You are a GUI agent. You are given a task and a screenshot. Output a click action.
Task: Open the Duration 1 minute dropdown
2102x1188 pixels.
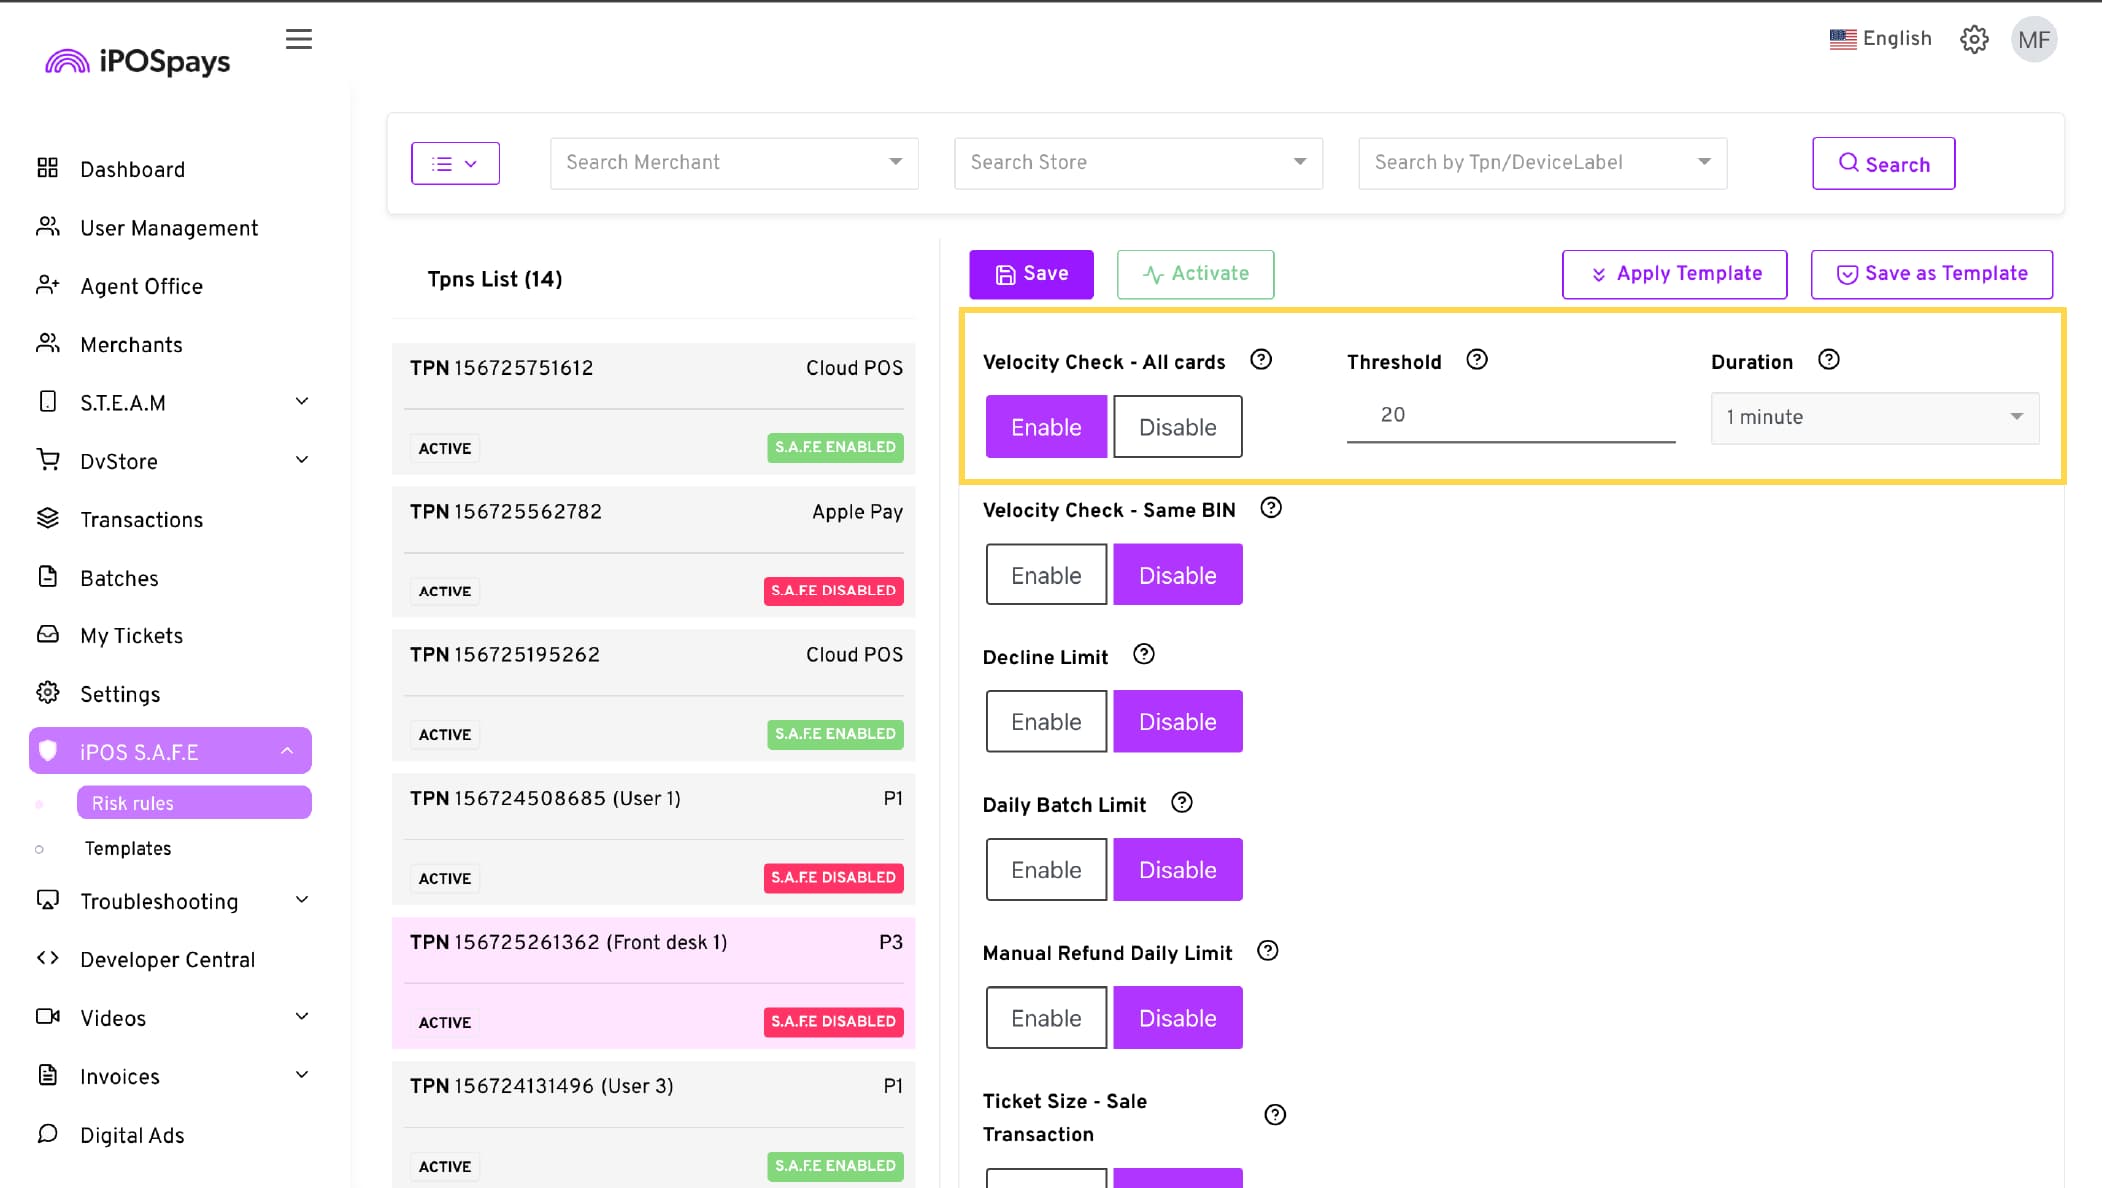pos(1874,417)
